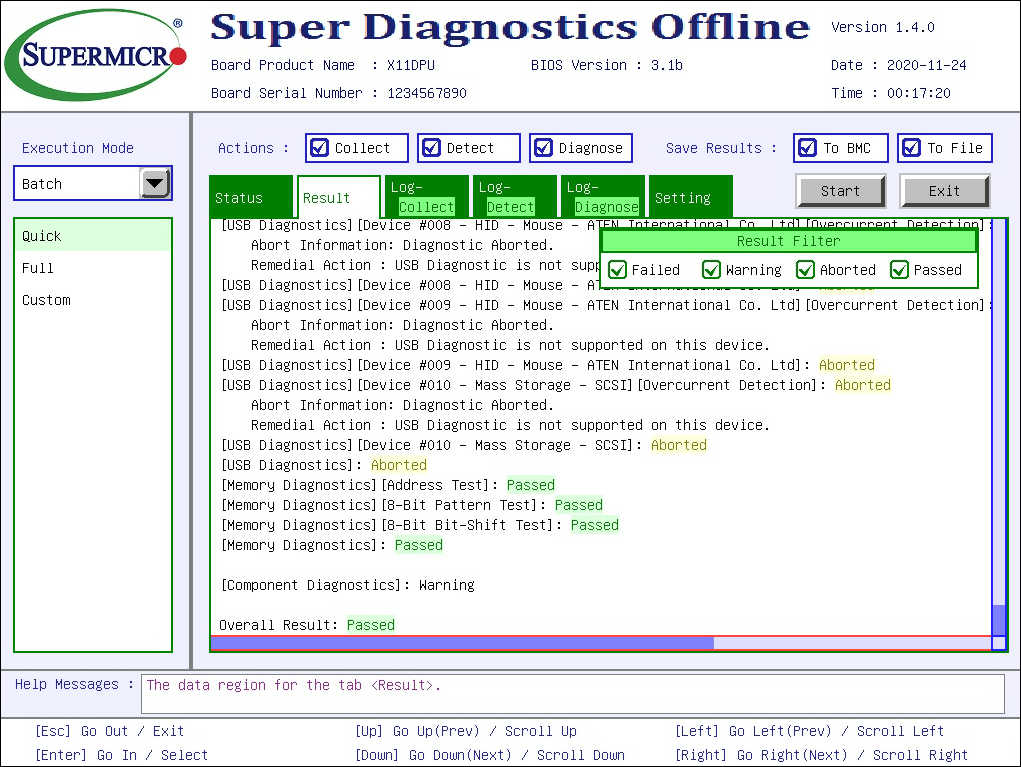Switch to the Status tab

[239, 198]
